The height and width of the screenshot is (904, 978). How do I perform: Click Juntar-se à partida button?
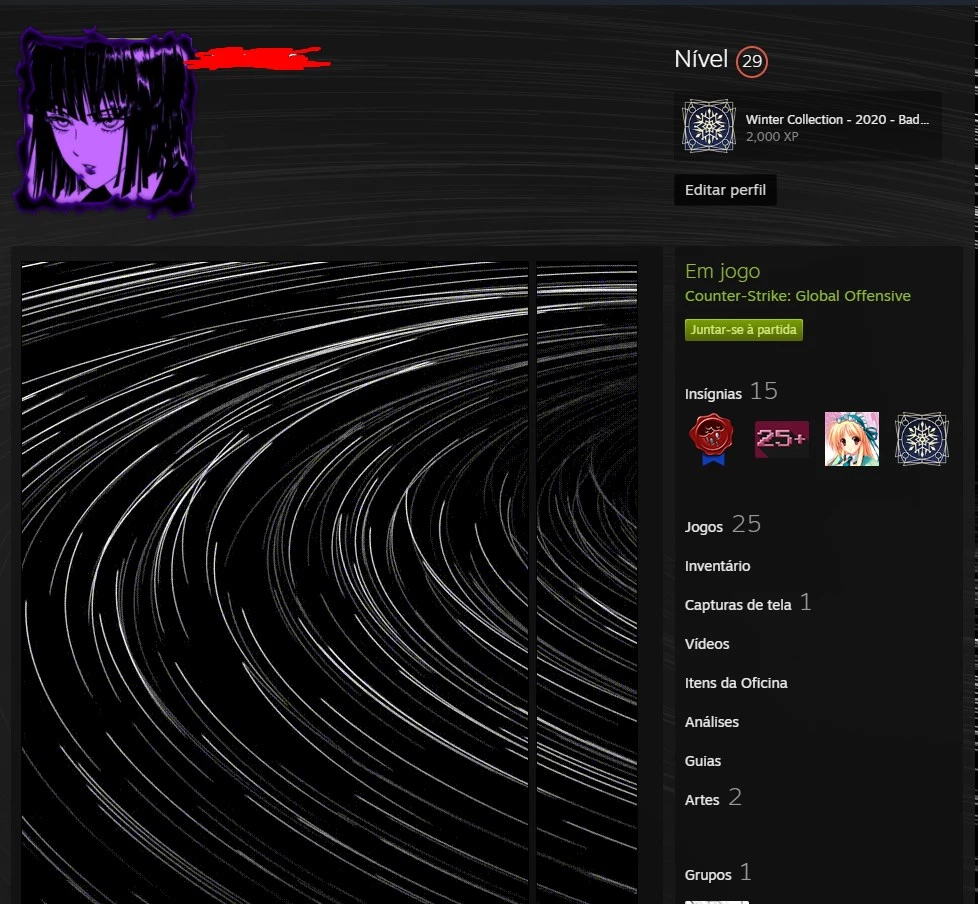(x=743, y=329)
